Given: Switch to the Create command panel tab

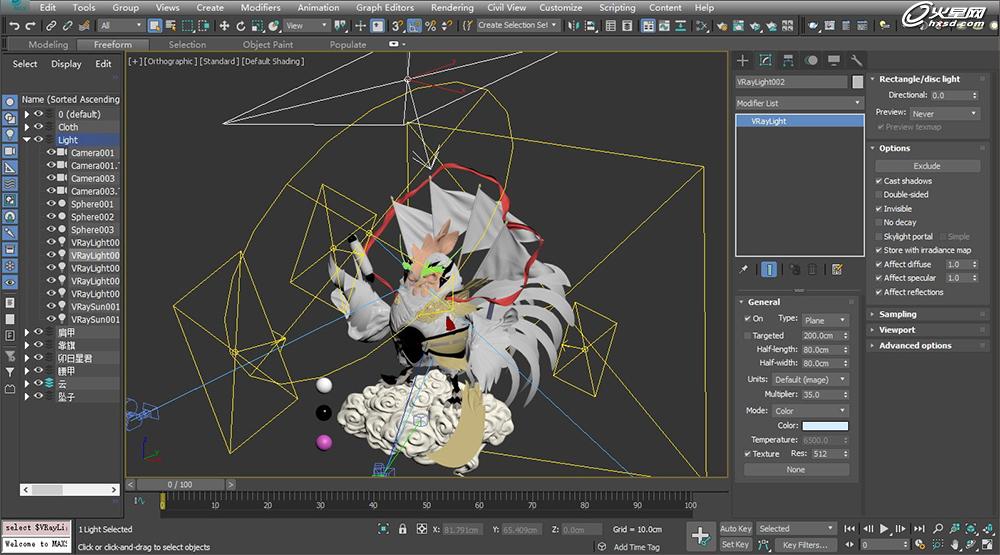Looking at the screenshot, I should [x=742, y=60].
